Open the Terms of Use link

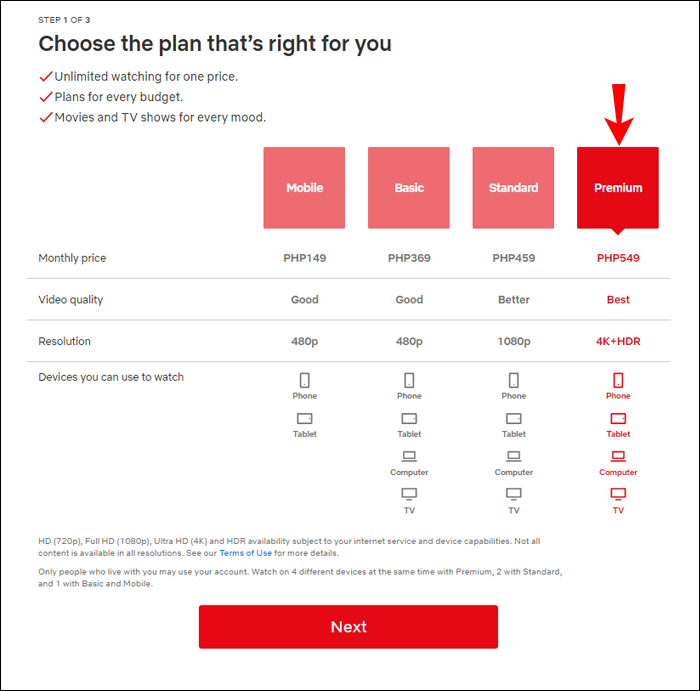coord(245,553)
